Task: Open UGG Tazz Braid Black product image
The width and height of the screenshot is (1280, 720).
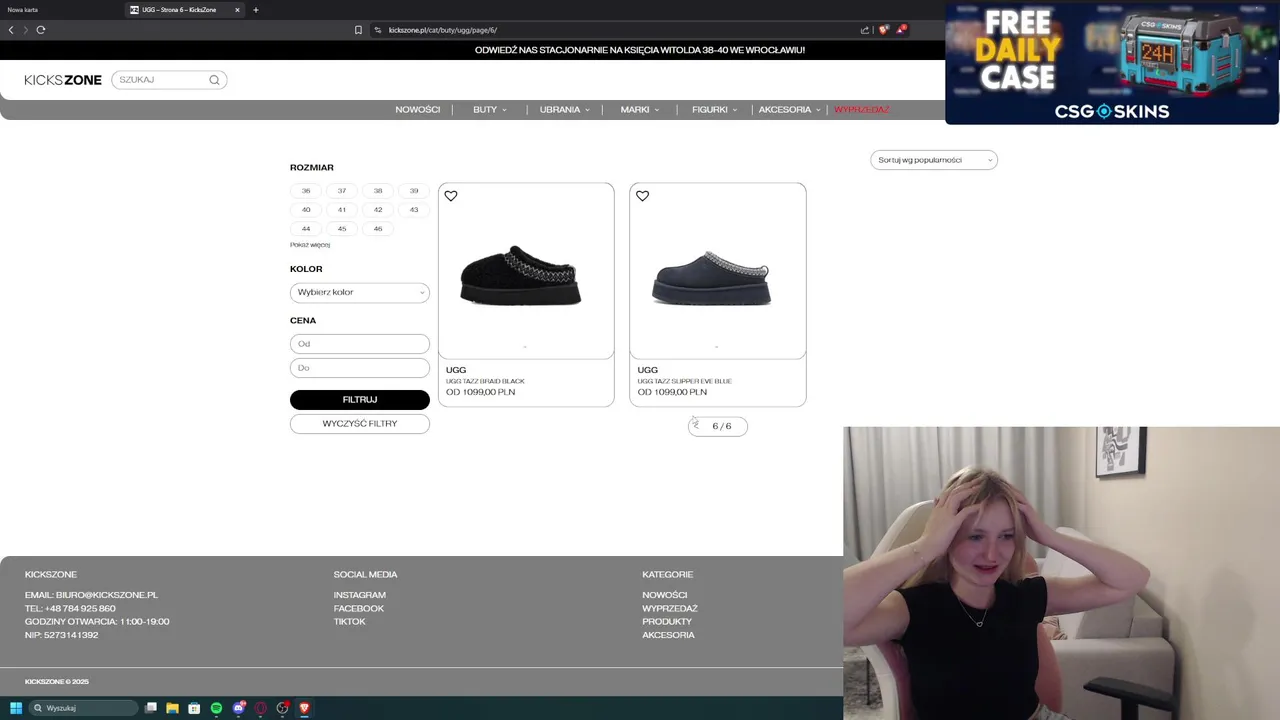Action: coord(526,271)
